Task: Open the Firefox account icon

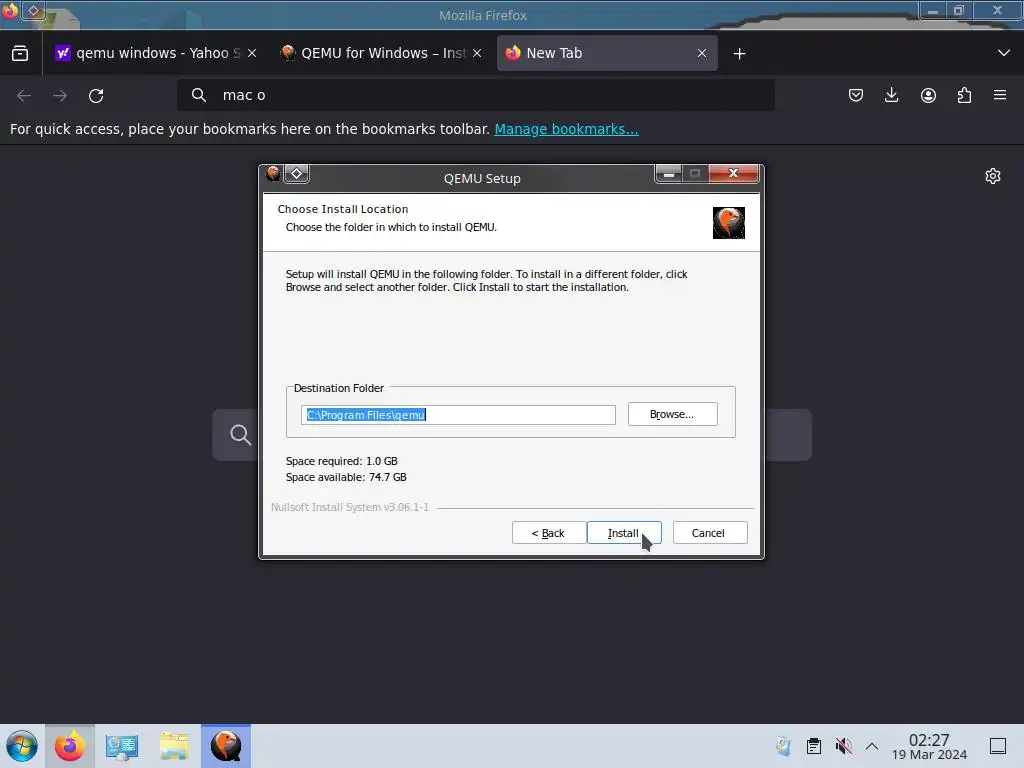Action: pyautogui.click(x=928, y=95)
